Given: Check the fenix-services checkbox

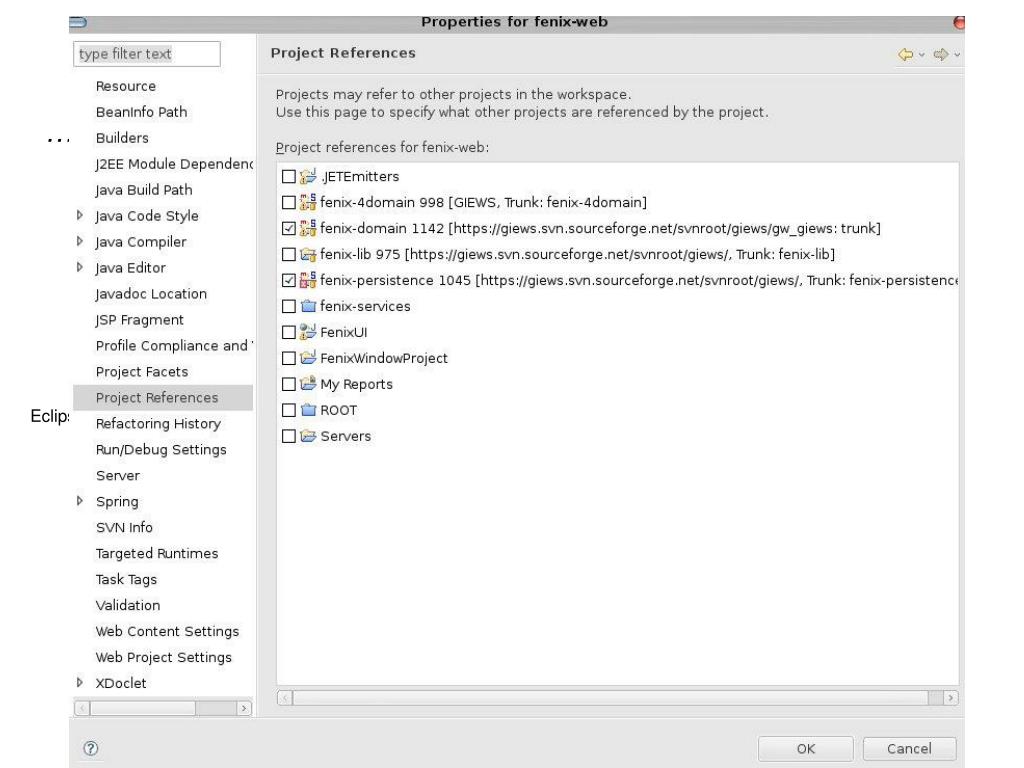Looking at the screenshot, I should [289, 306].
